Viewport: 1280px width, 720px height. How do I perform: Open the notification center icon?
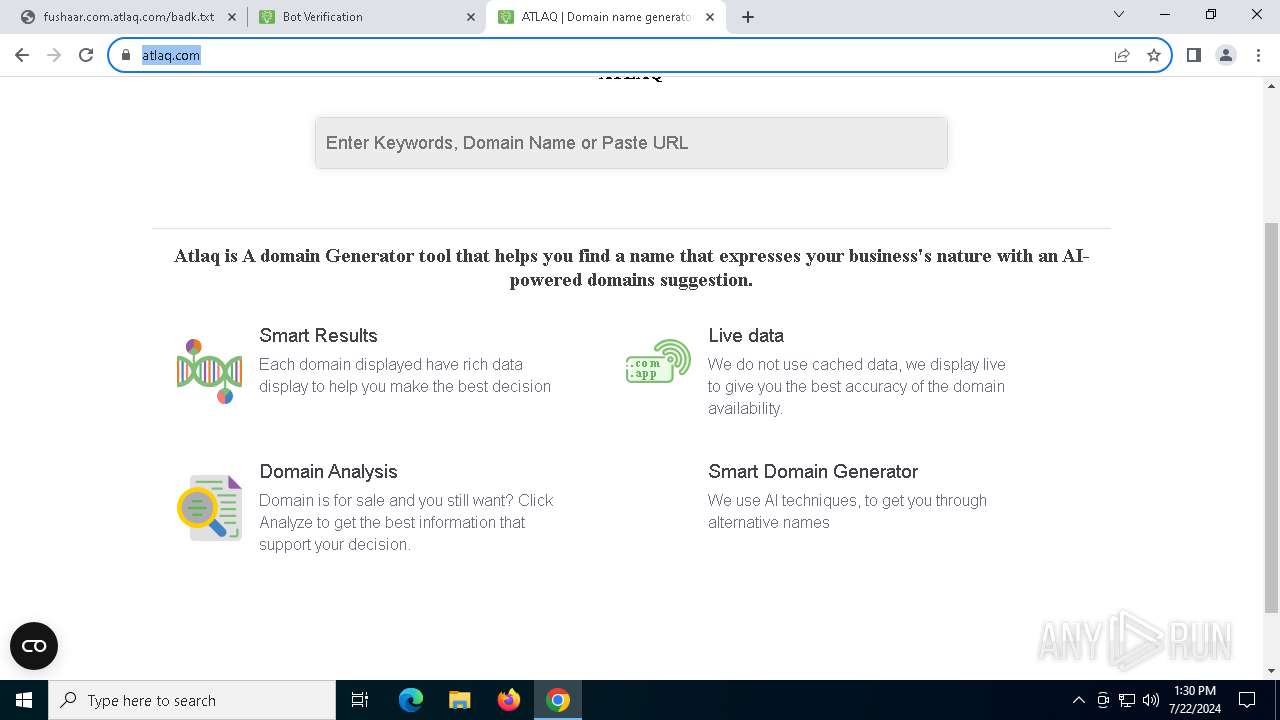point(1247,700)
